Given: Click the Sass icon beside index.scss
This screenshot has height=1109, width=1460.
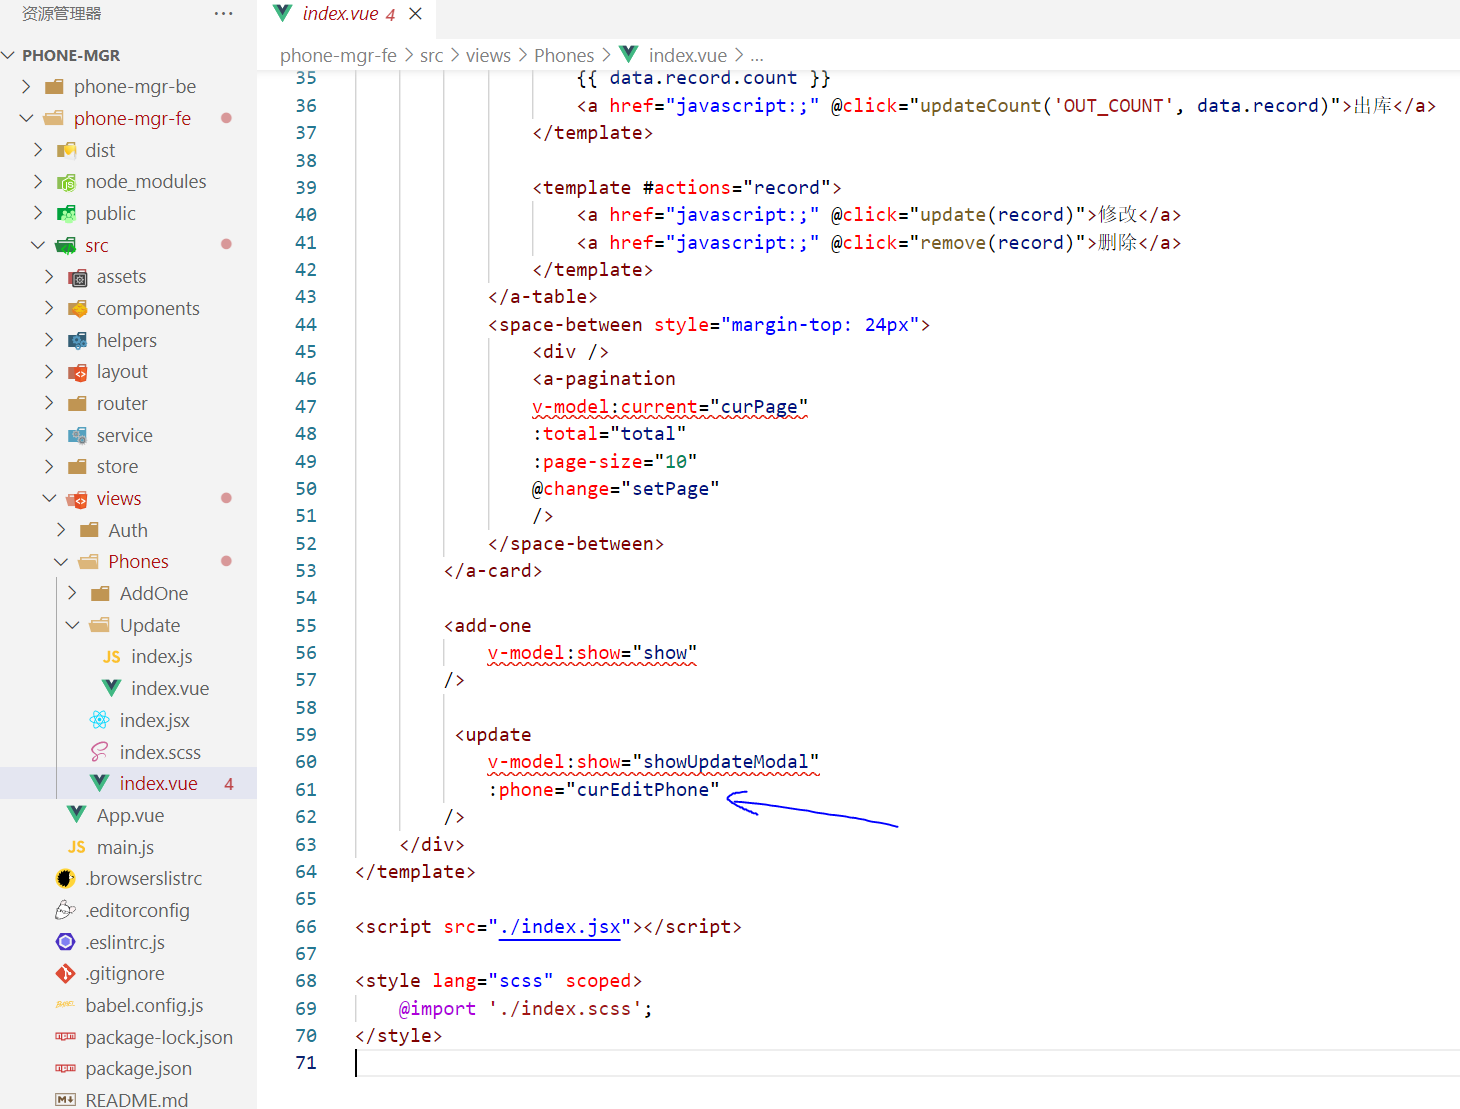Looking at the screenshot, I should click(100, 752).
